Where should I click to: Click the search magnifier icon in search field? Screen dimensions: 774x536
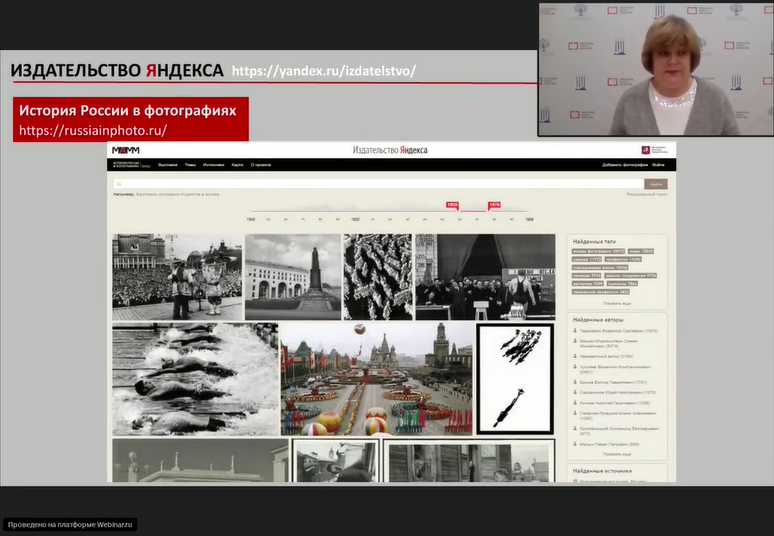tap(118, 184)
